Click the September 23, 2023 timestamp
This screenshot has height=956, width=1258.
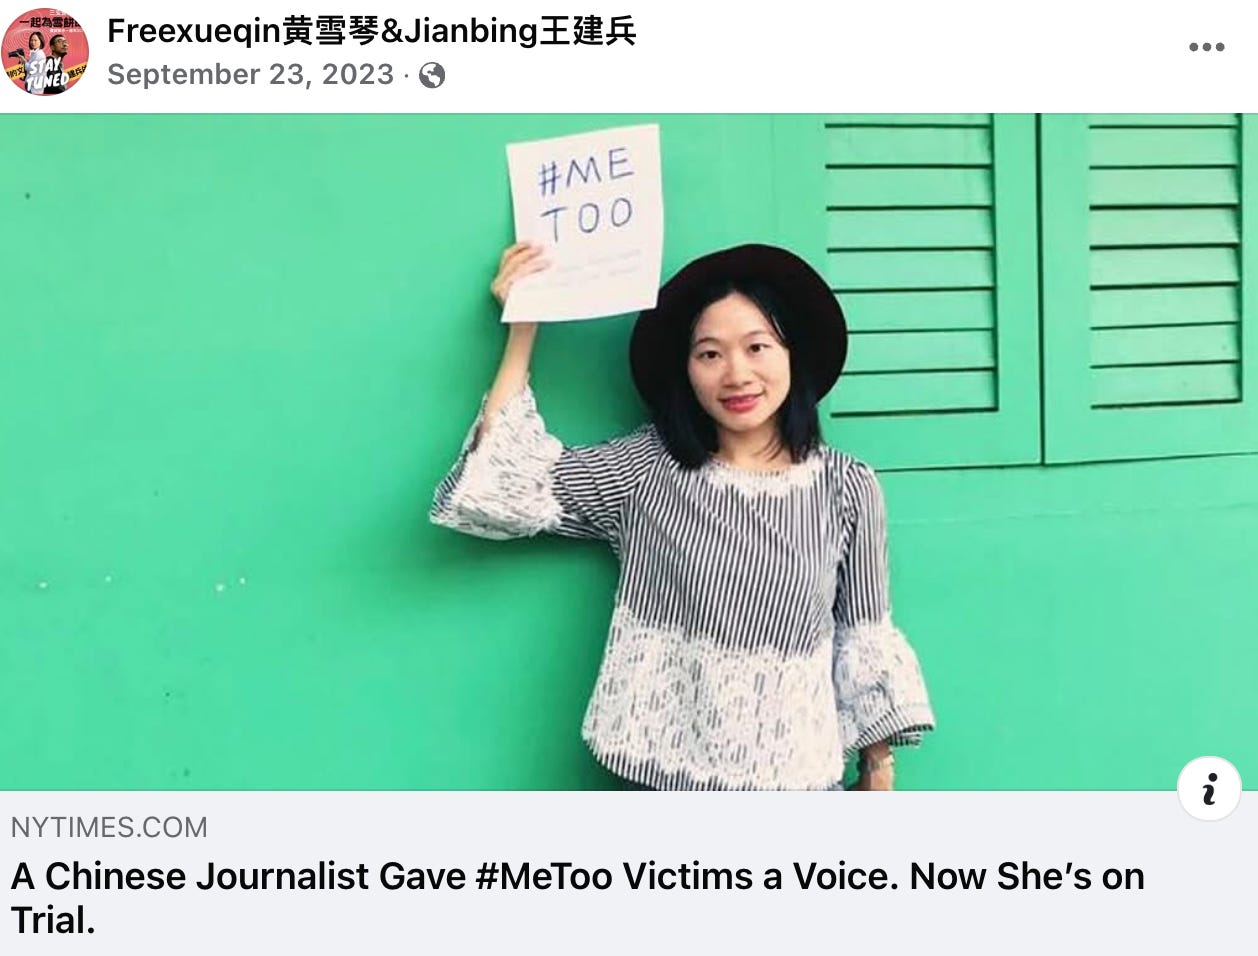250,75
